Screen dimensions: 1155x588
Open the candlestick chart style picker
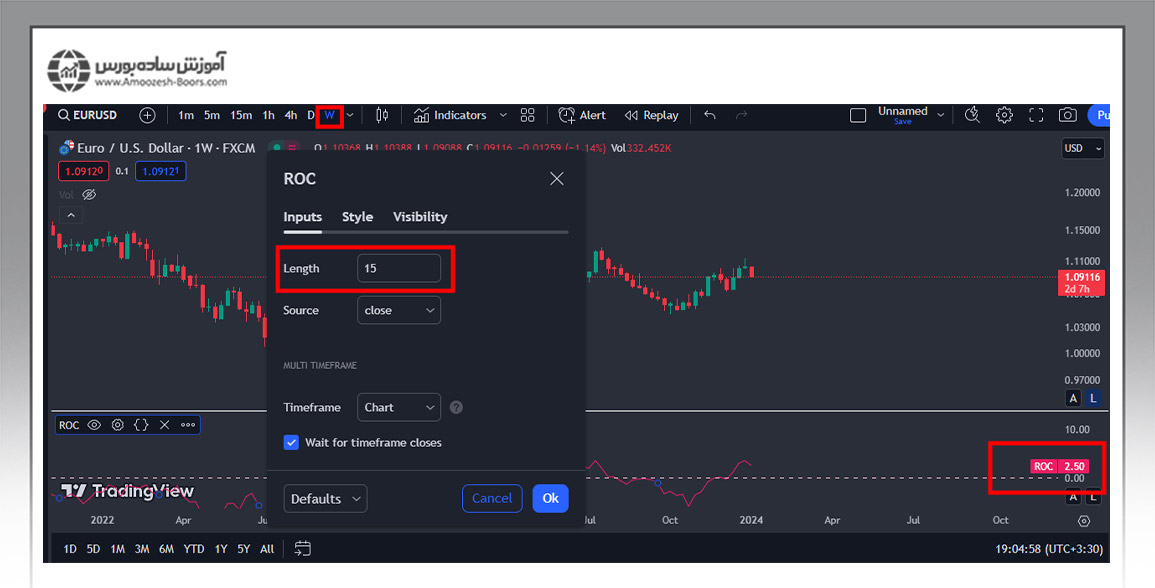pyautogui.click(x=381, y=115)
